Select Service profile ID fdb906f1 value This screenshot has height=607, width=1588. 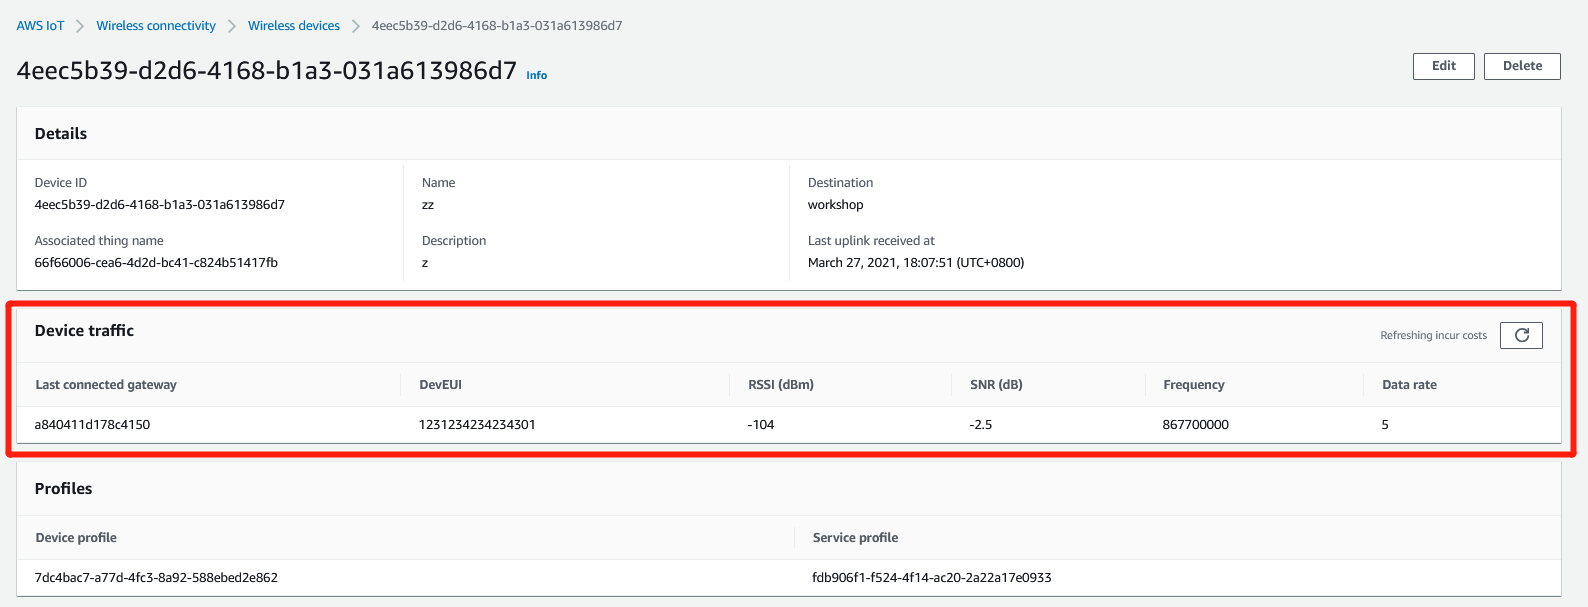(932, 578)
